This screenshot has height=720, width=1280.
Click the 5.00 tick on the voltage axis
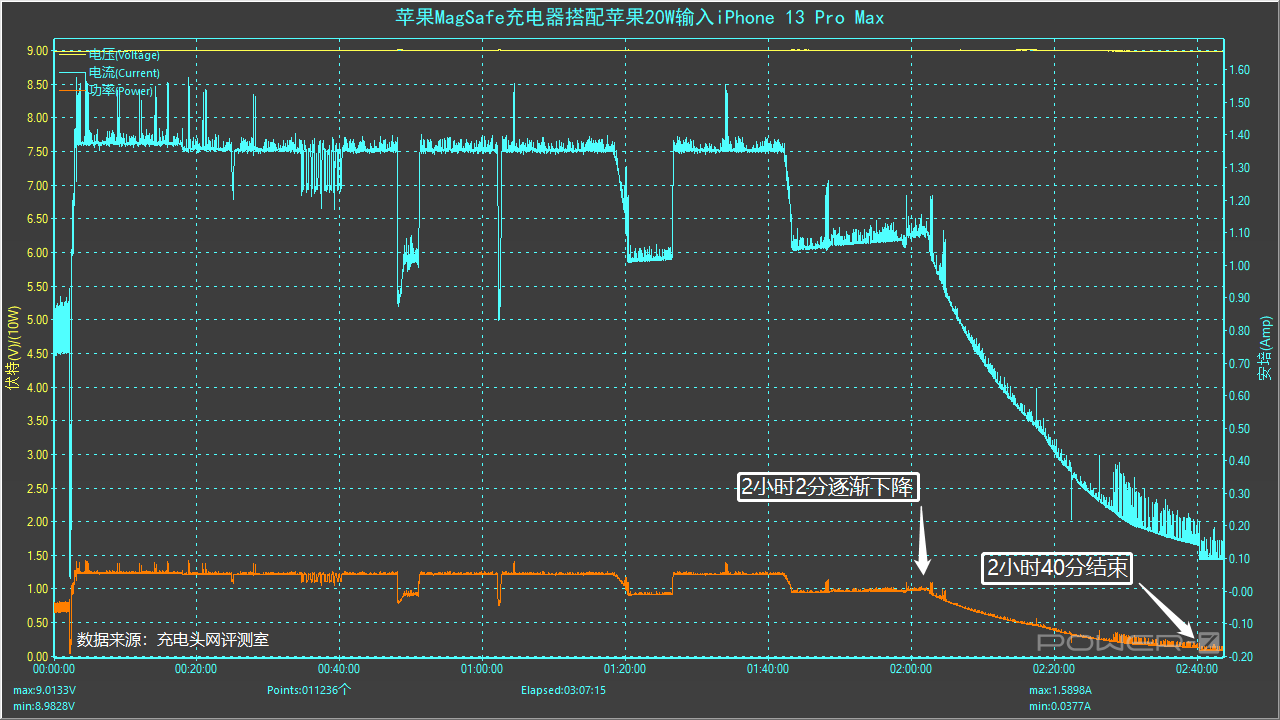tap(37, 320)
